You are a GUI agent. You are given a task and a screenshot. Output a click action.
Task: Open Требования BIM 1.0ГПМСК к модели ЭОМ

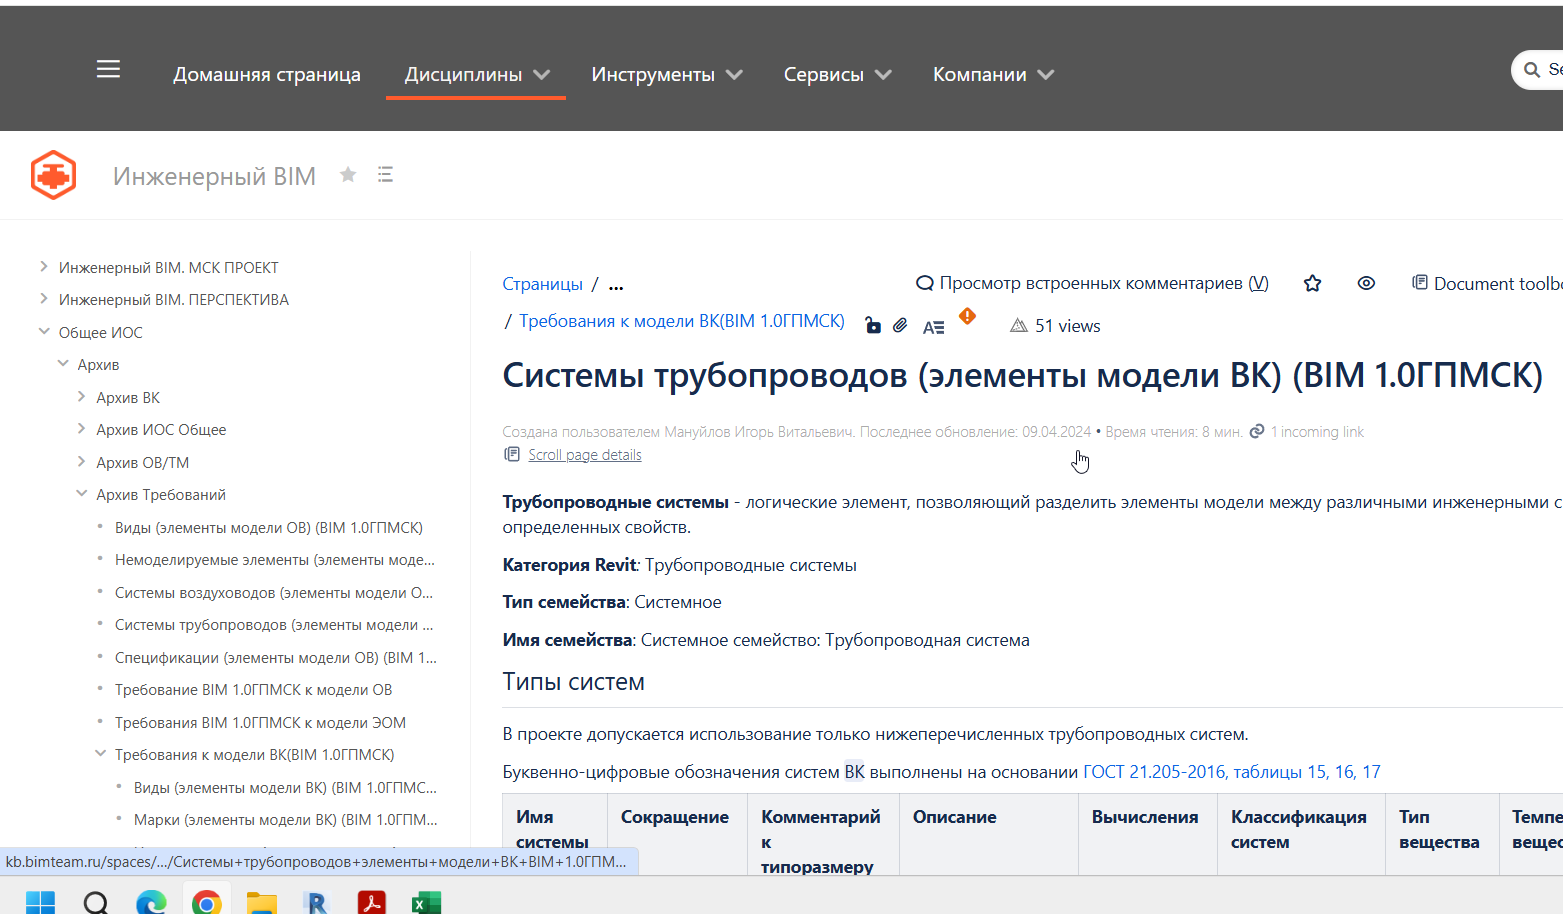pyautogui.click(x=260, y=722)
